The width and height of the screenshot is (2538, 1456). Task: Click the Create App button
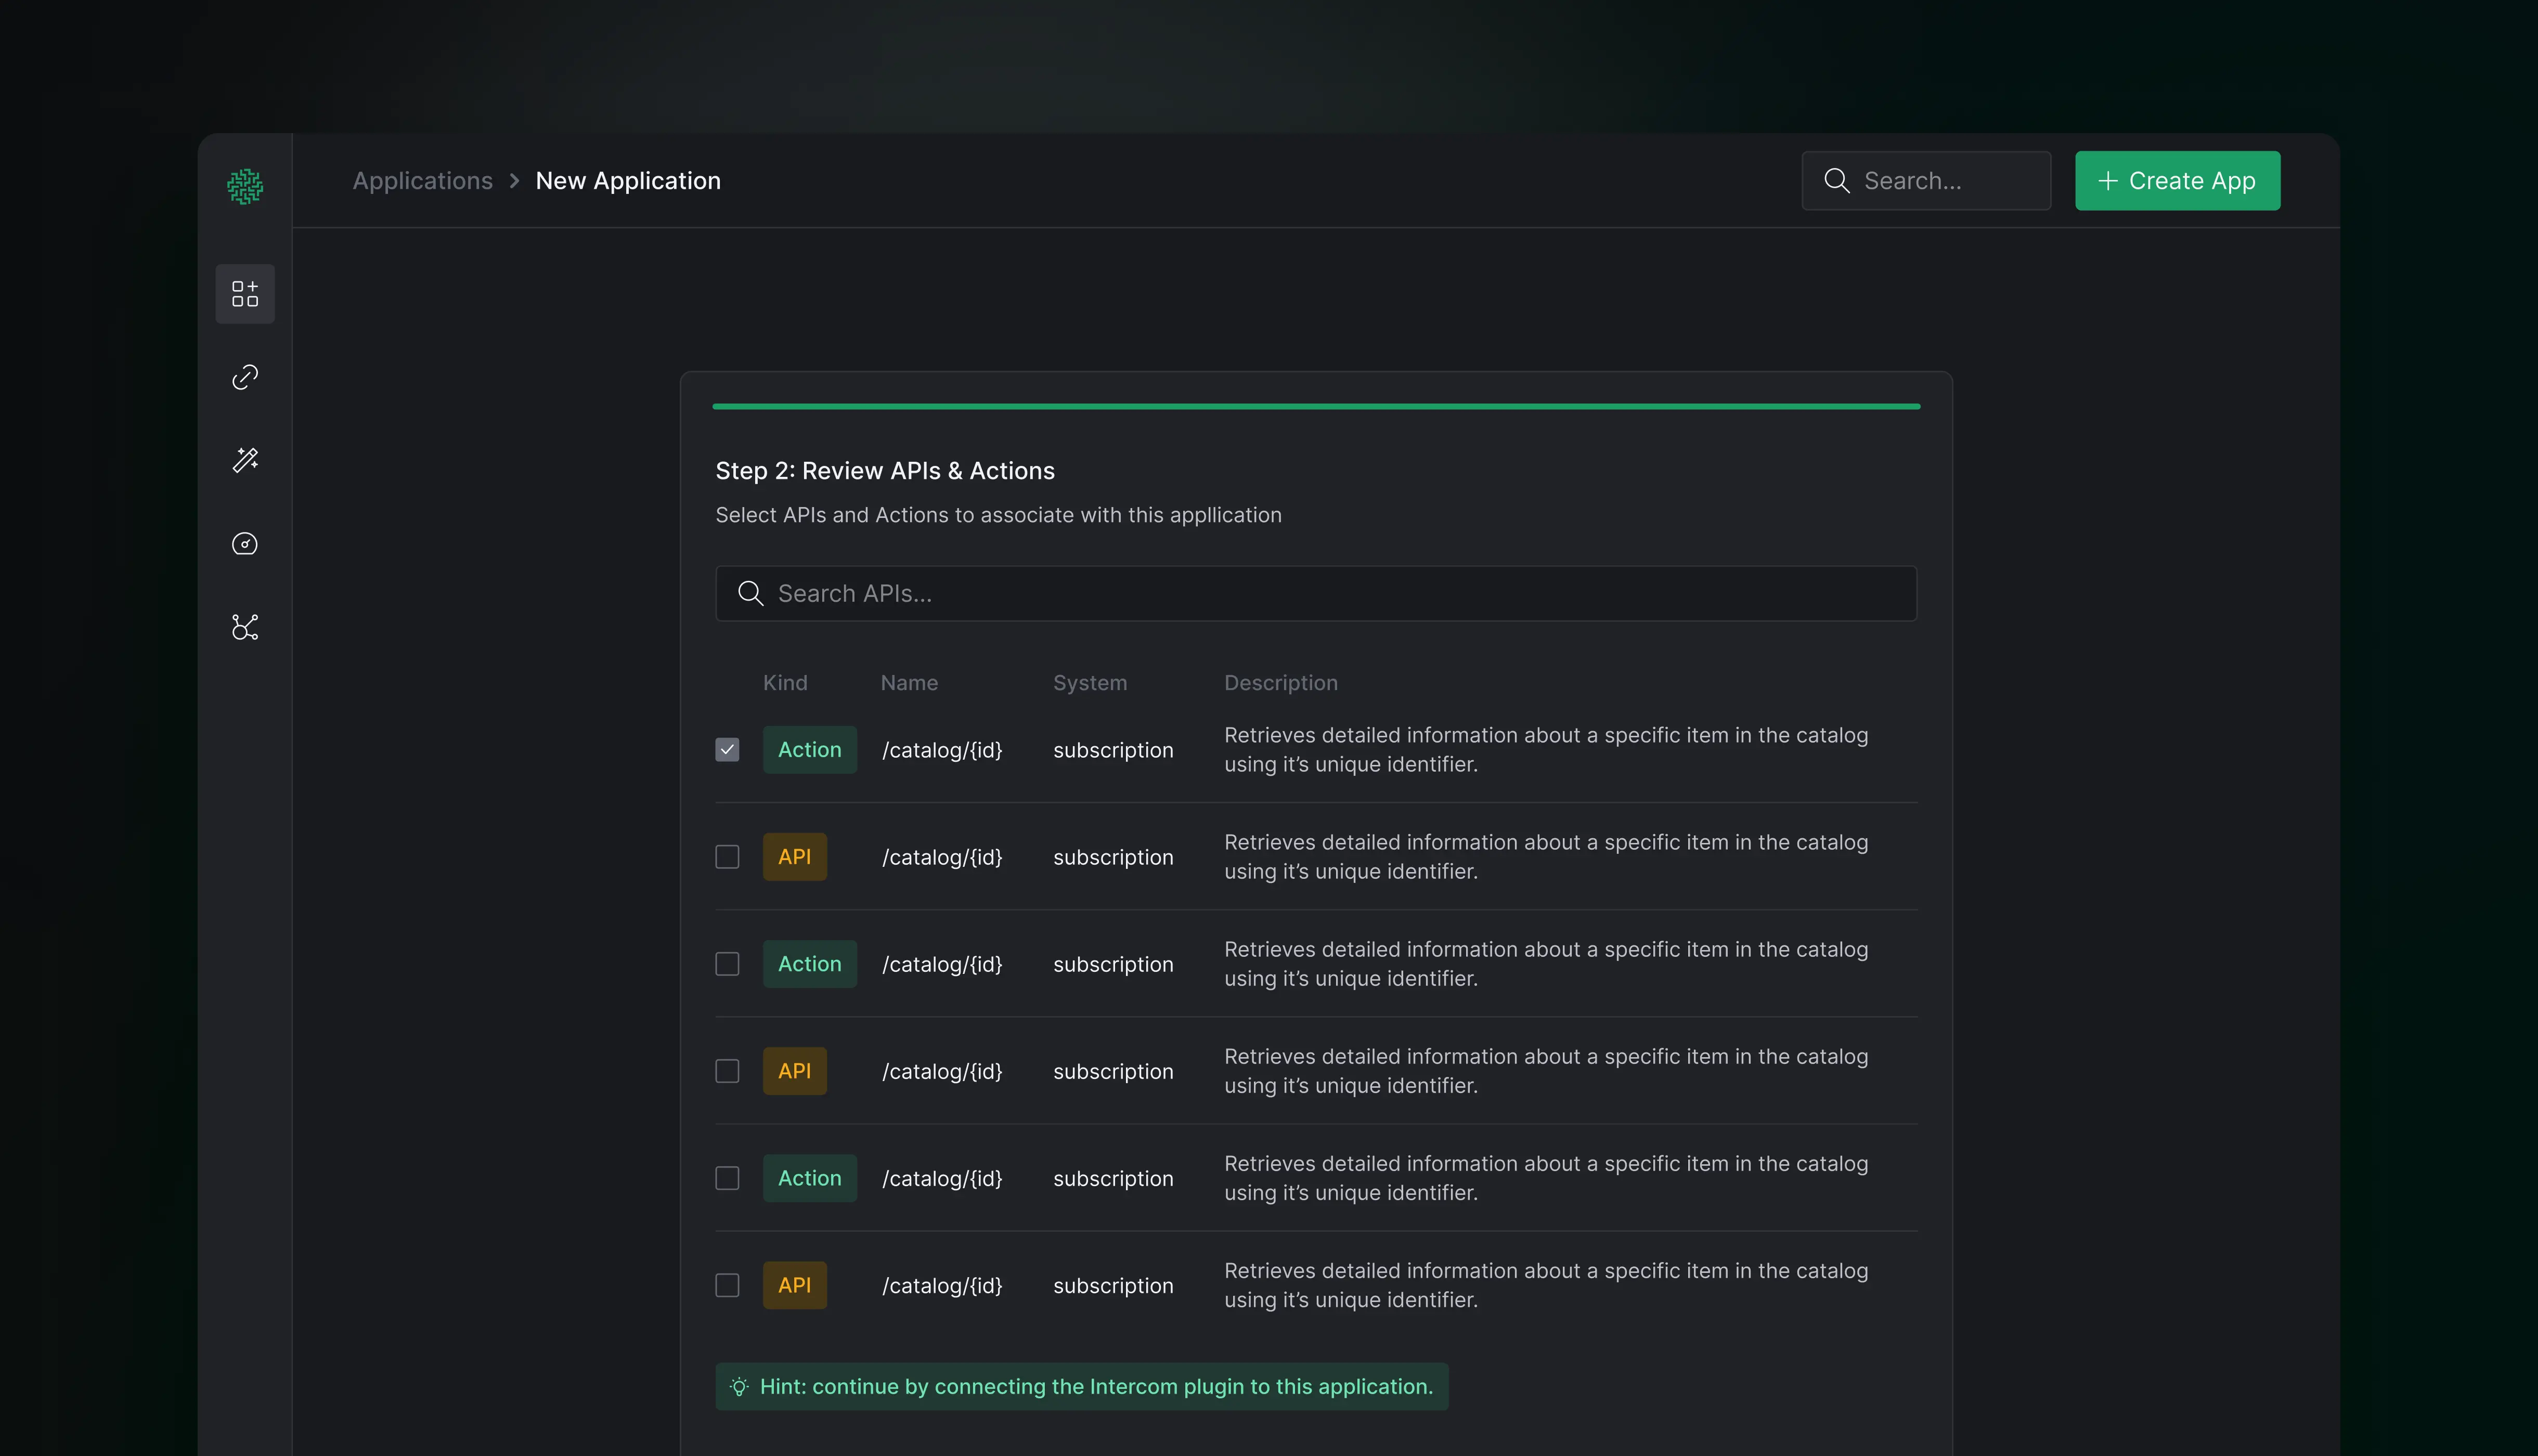[2177, 181]
